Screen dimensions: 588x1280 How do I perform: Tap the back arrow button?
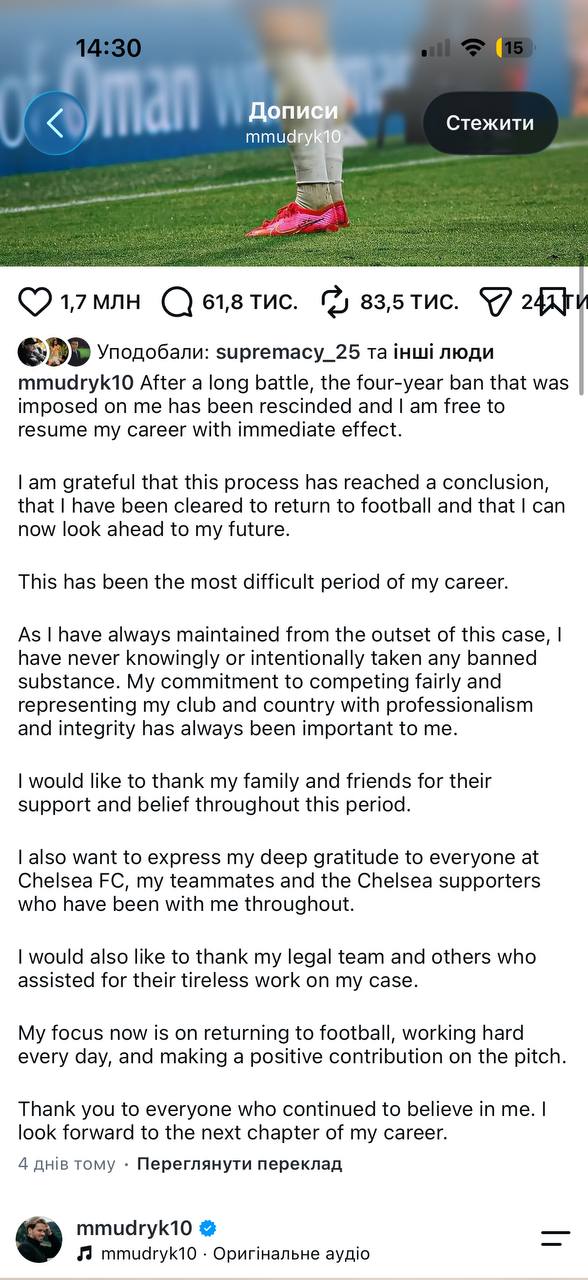point(55,123)
